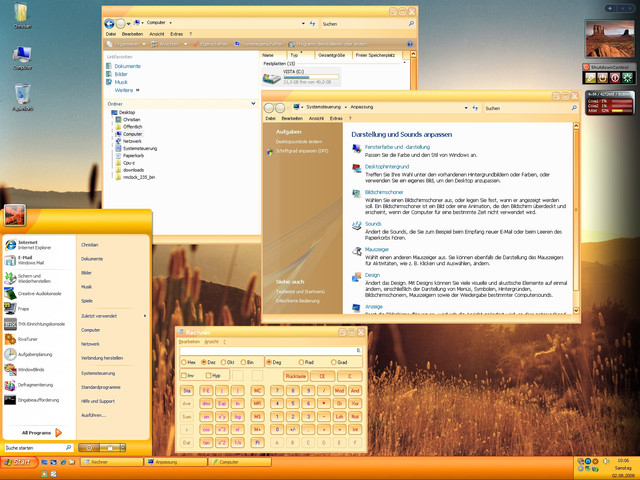Viewport: 640px width, 480px height.
Task: Refresh the Computer window address bar
Action: [x=313, y=24]
